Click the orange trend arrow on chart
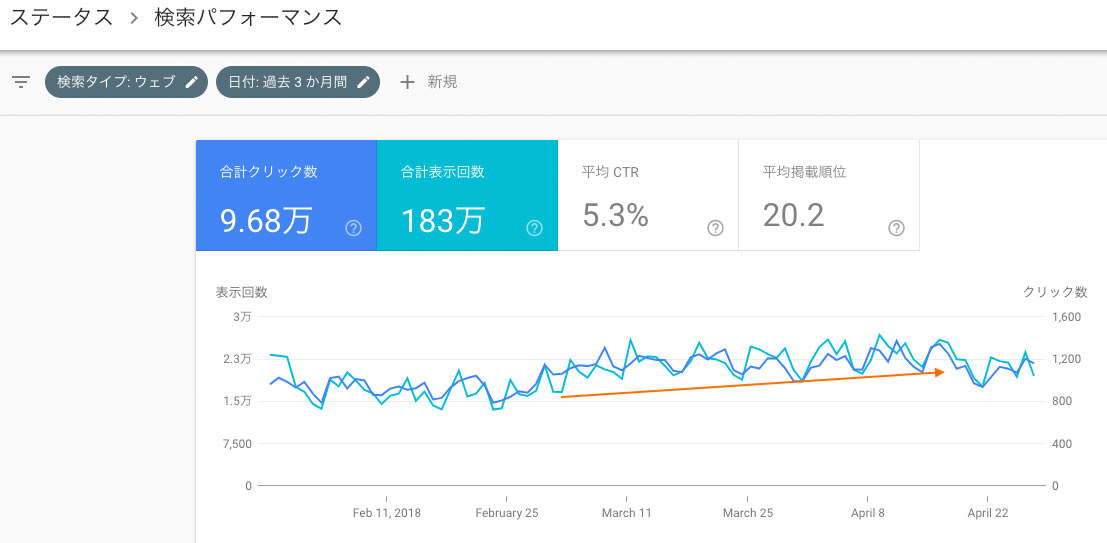Viewport: 1107px width, 543px height. 752,384
